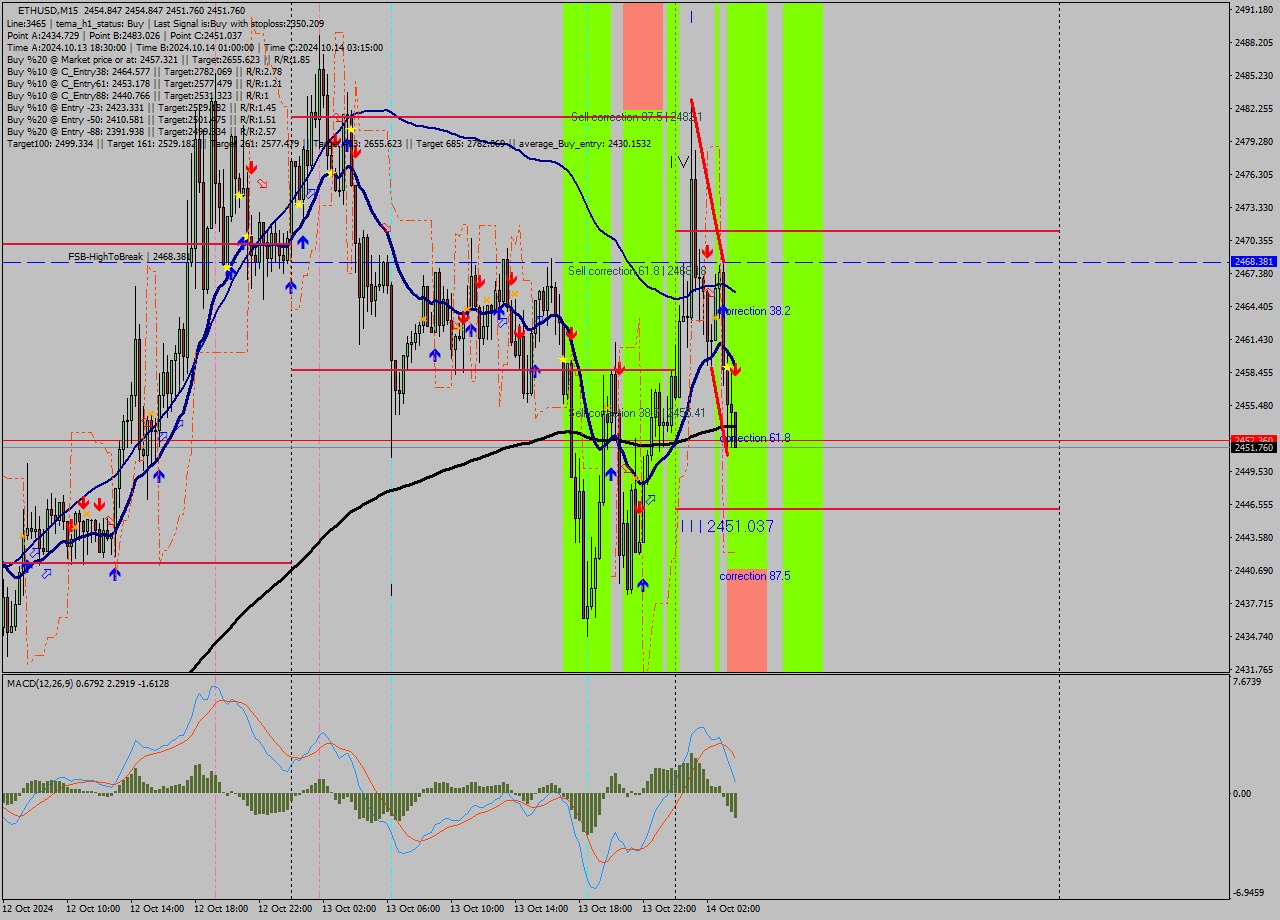Click the '13 Oct 06:00' time axis label
The image size is (1280, 920).
[413, 909]
